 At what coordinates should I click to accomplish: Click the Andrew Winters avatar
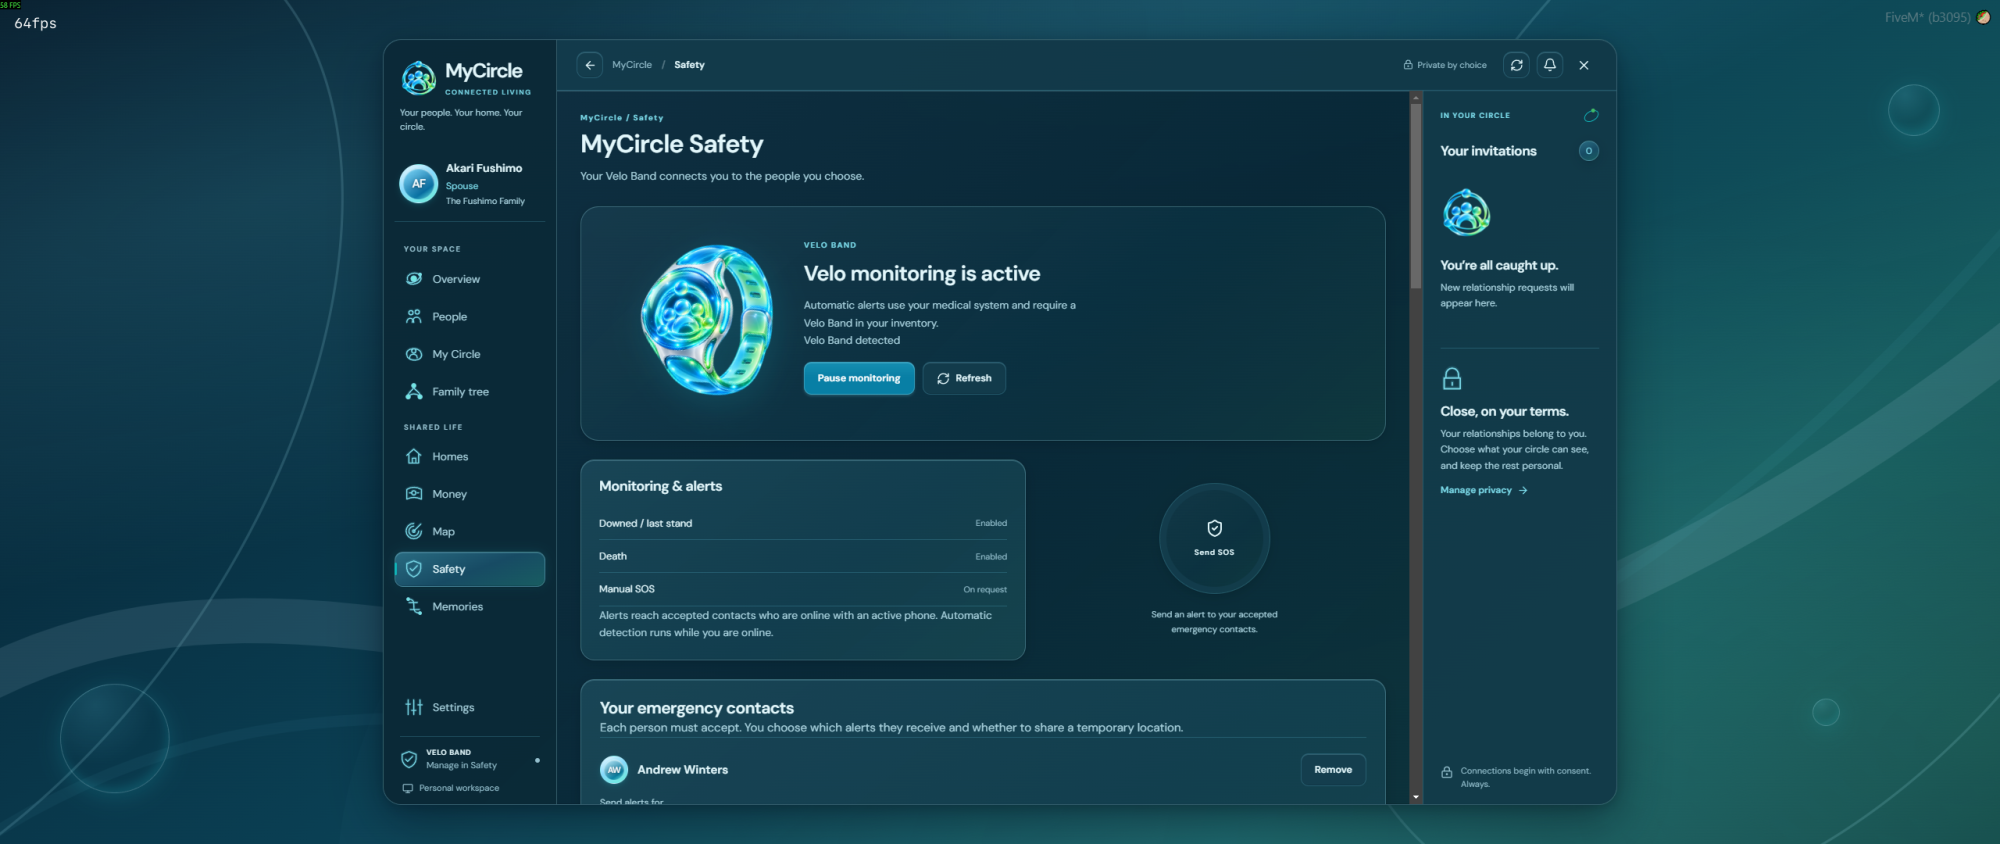[614, 770]
